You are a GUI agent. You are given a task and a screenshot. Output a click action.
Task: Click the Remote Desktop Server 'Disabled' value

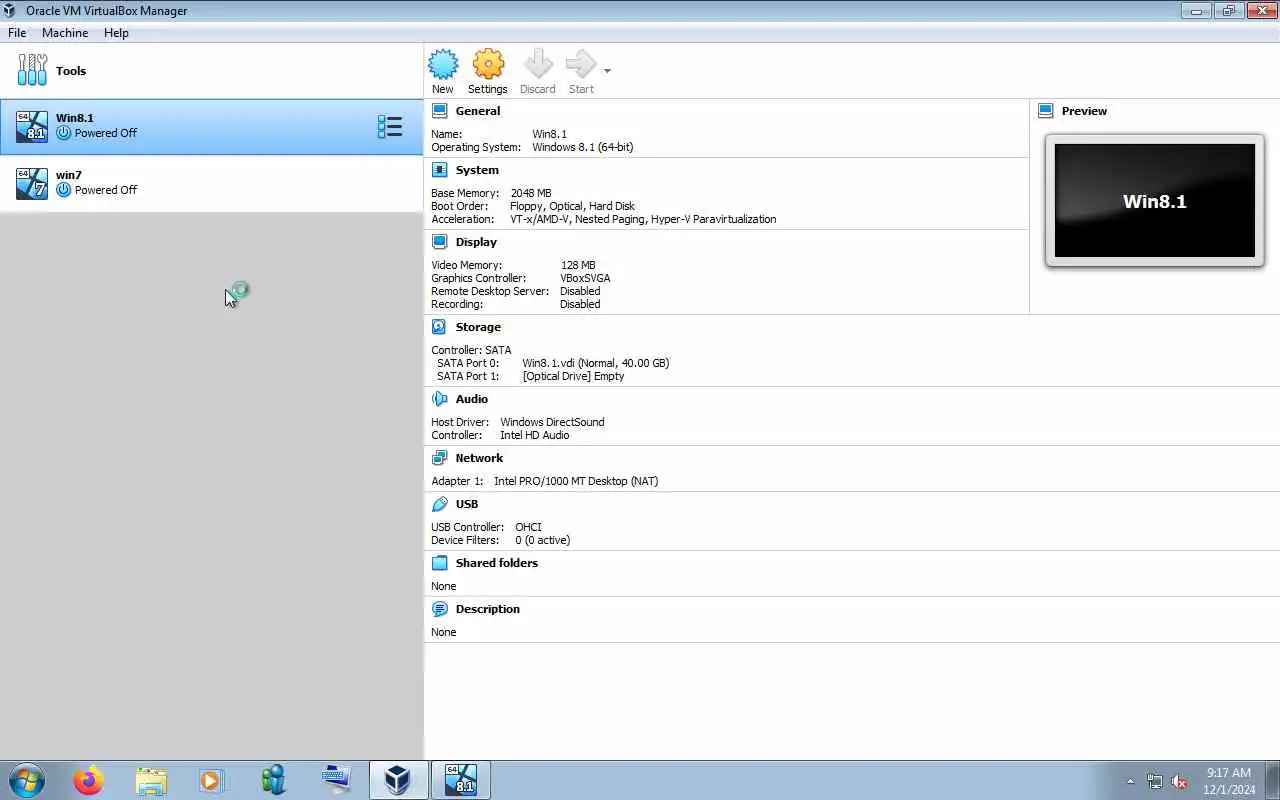click(x=580, y=291)
